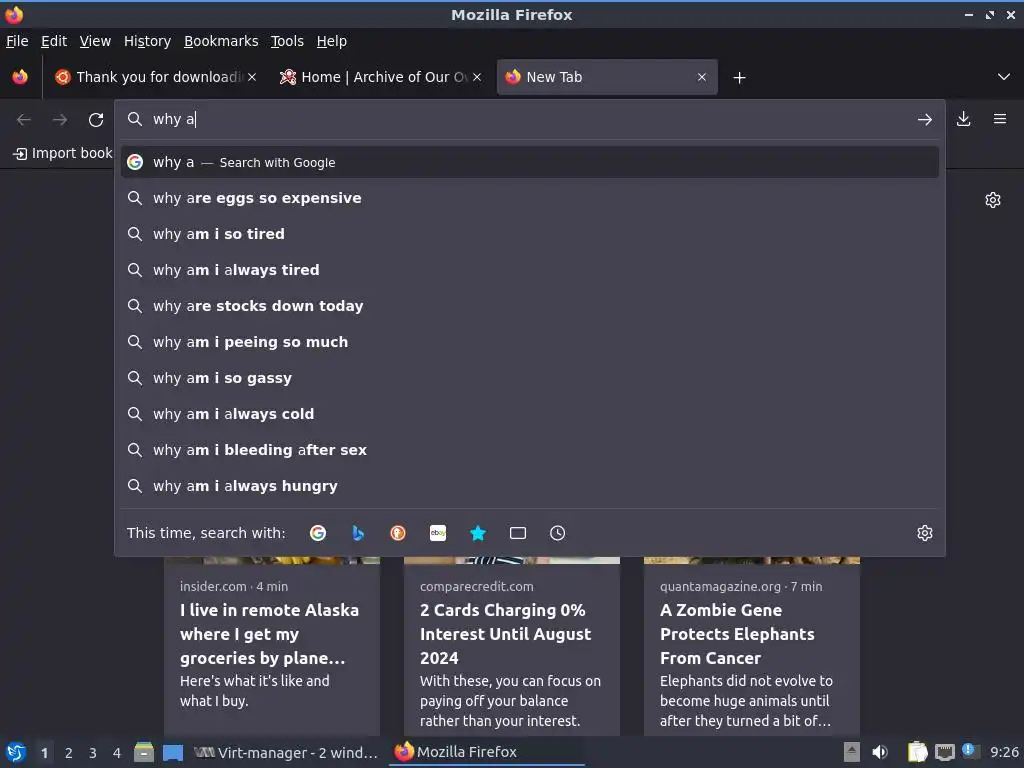Open 'A Zombie Gene Protects Elephants' article
1024x768 pixels.
click(x=752, y=647)
